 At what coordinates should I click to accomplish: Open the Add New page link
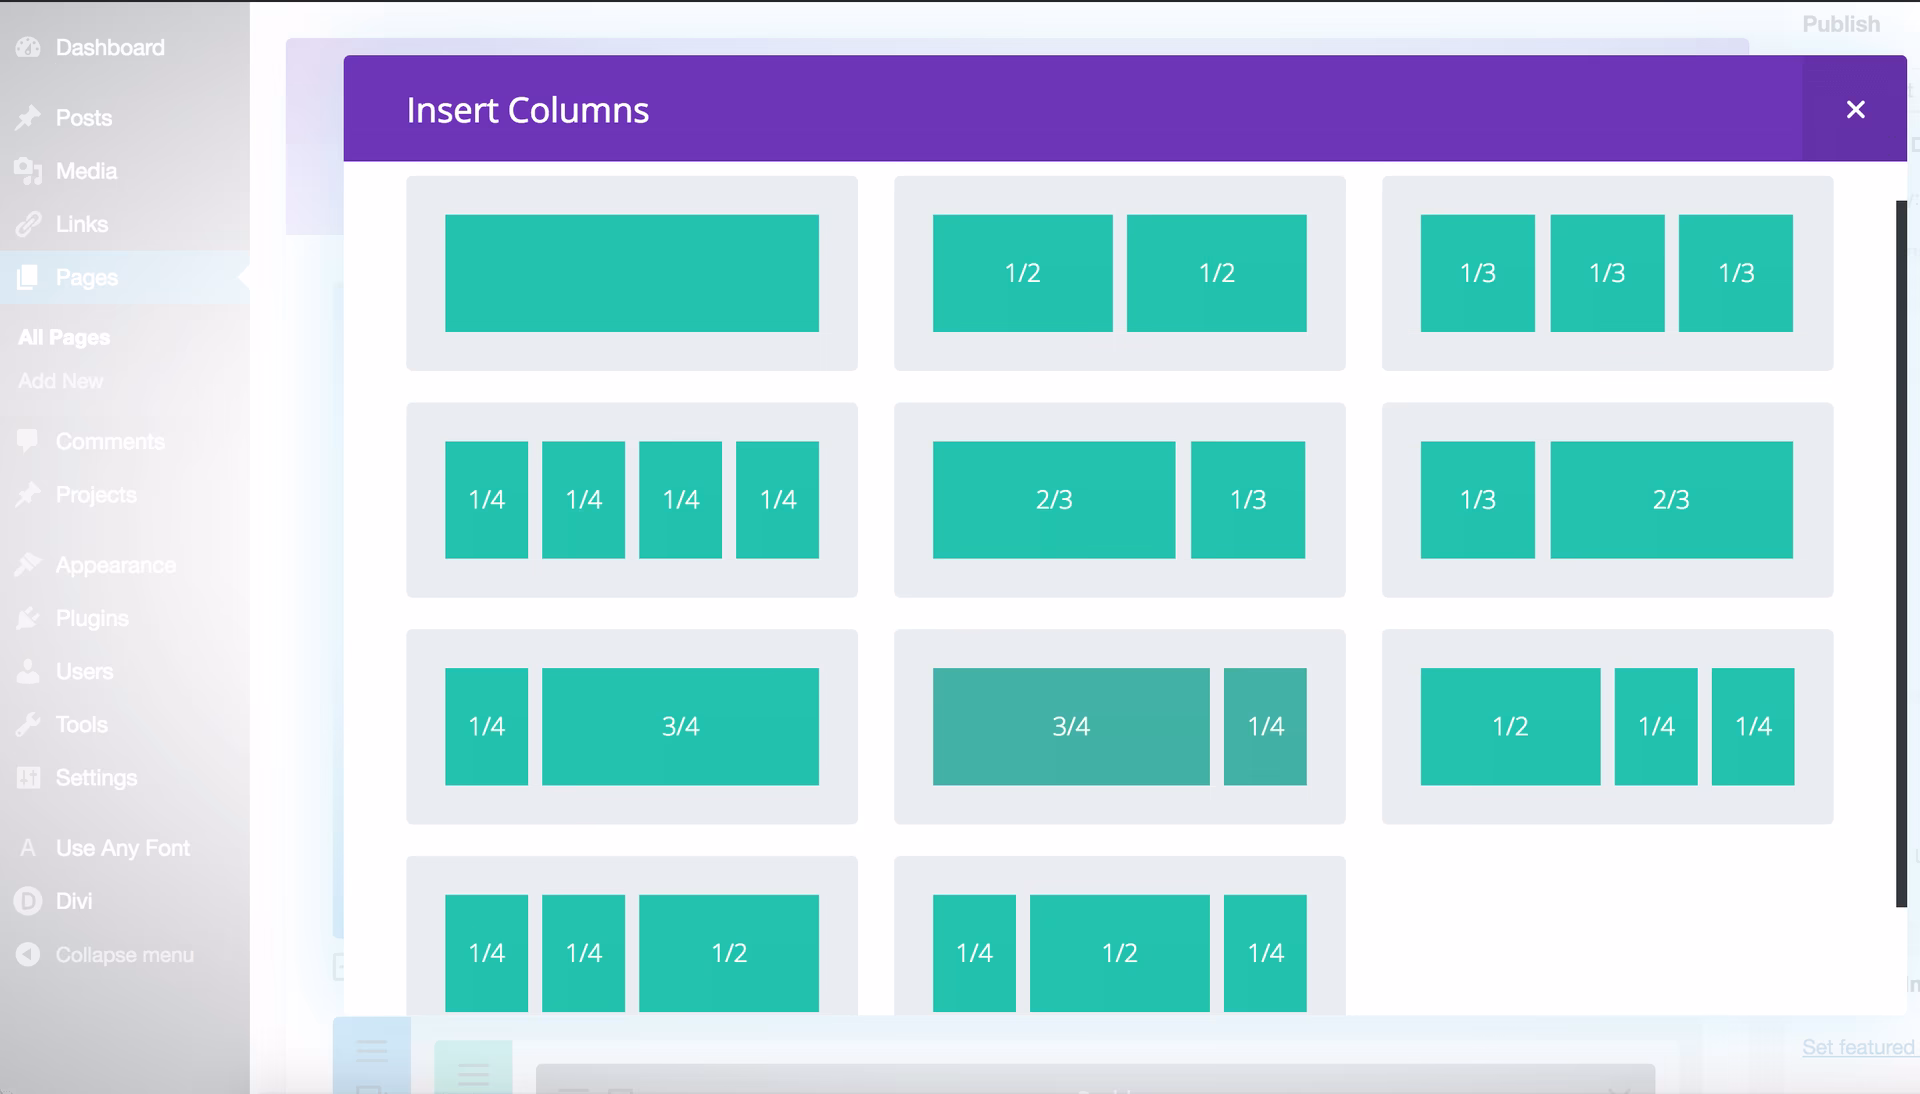(60, 381)
